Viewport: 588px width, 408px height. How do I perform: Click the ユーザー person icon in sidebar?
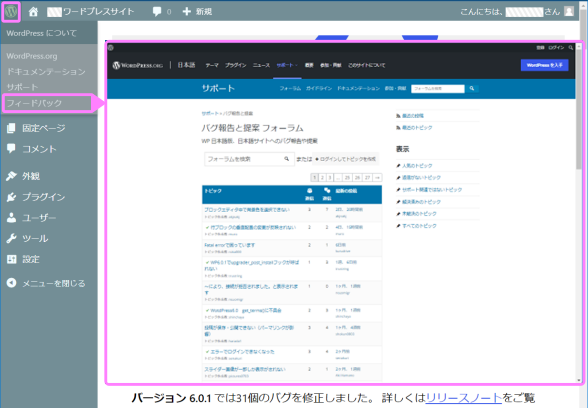(x=11, y=218)
